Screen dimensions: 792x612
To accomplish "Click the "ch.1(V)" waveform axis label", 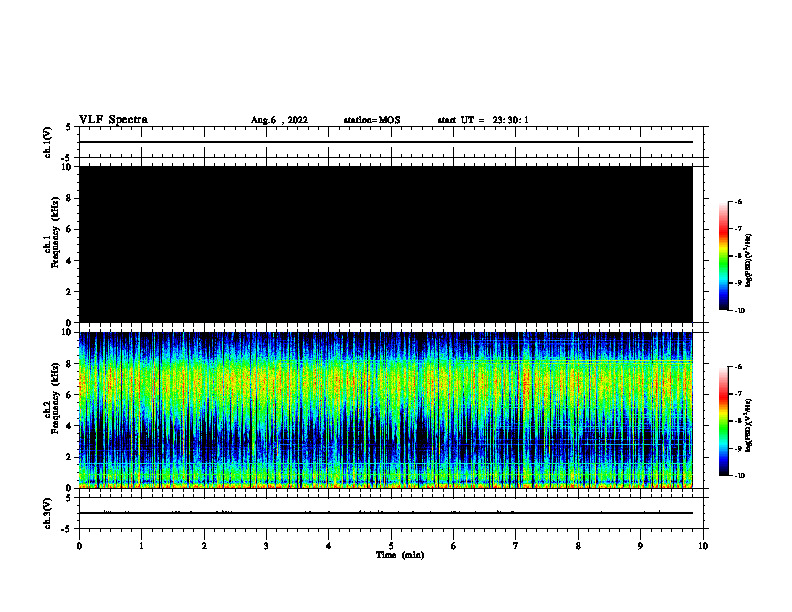I will pos(47,142).
